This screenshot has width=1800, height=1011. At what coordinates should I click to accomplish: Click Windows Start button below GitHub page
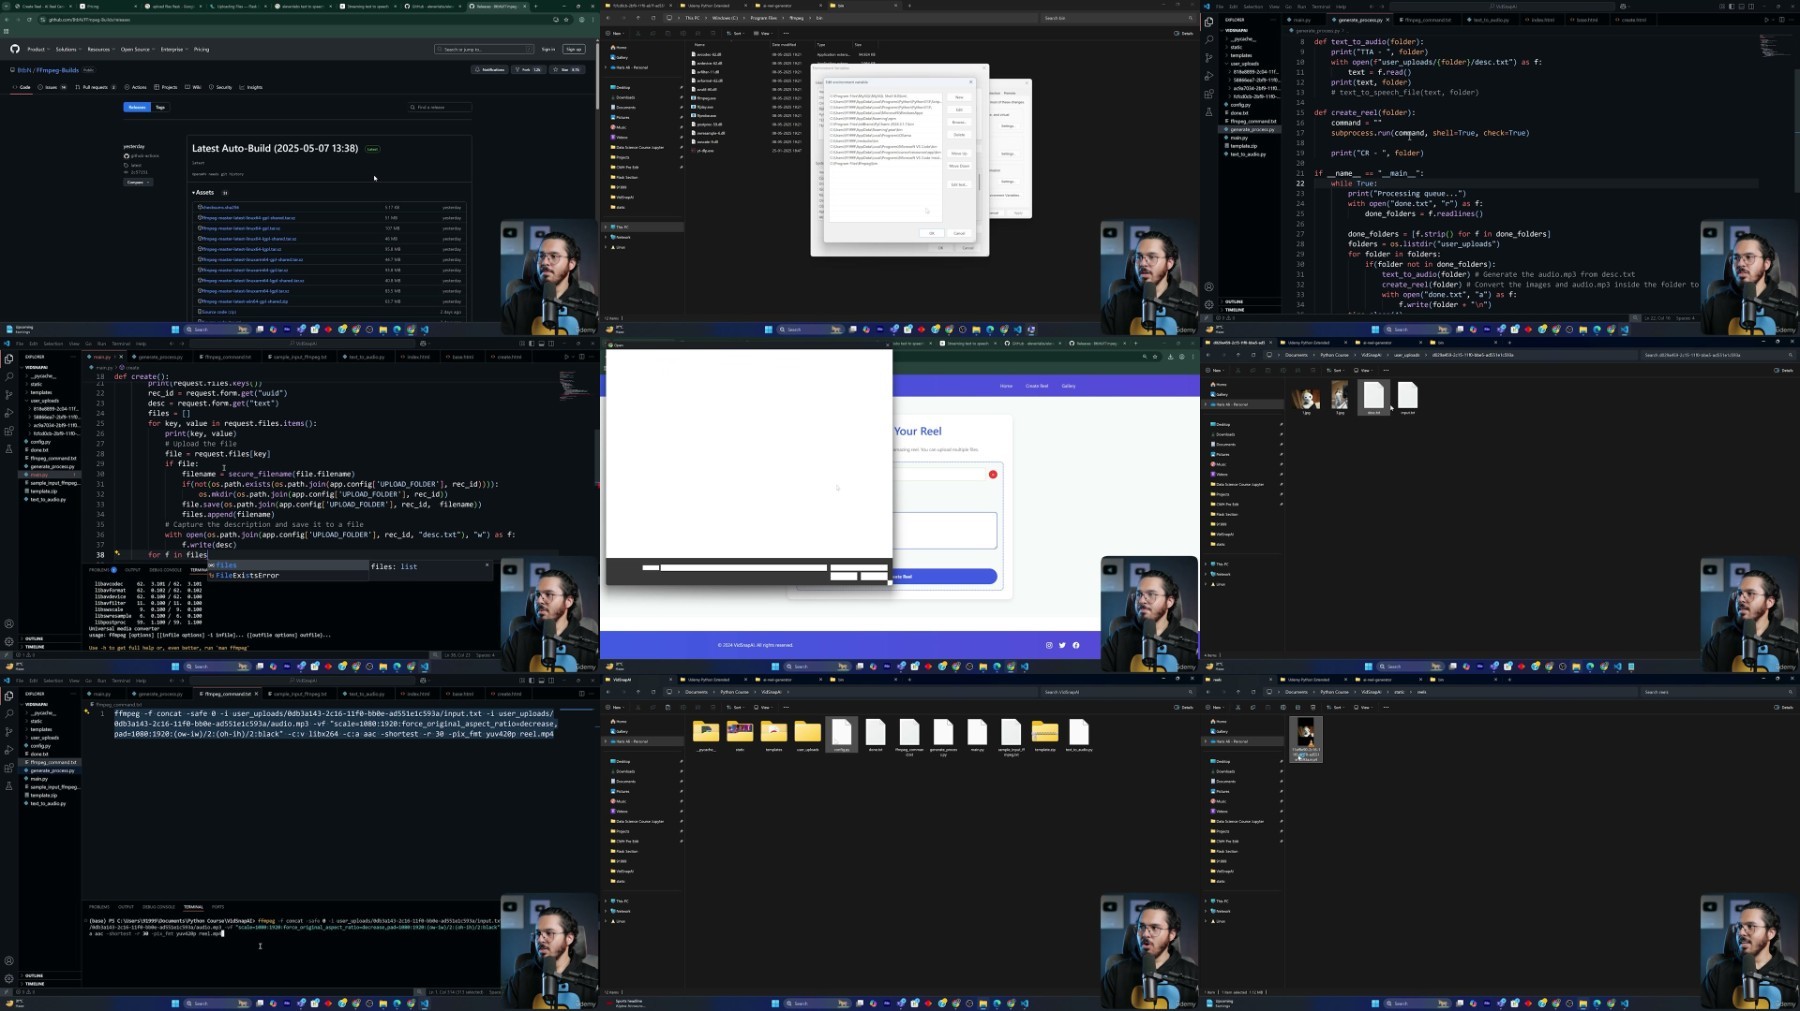pos(175,329)
